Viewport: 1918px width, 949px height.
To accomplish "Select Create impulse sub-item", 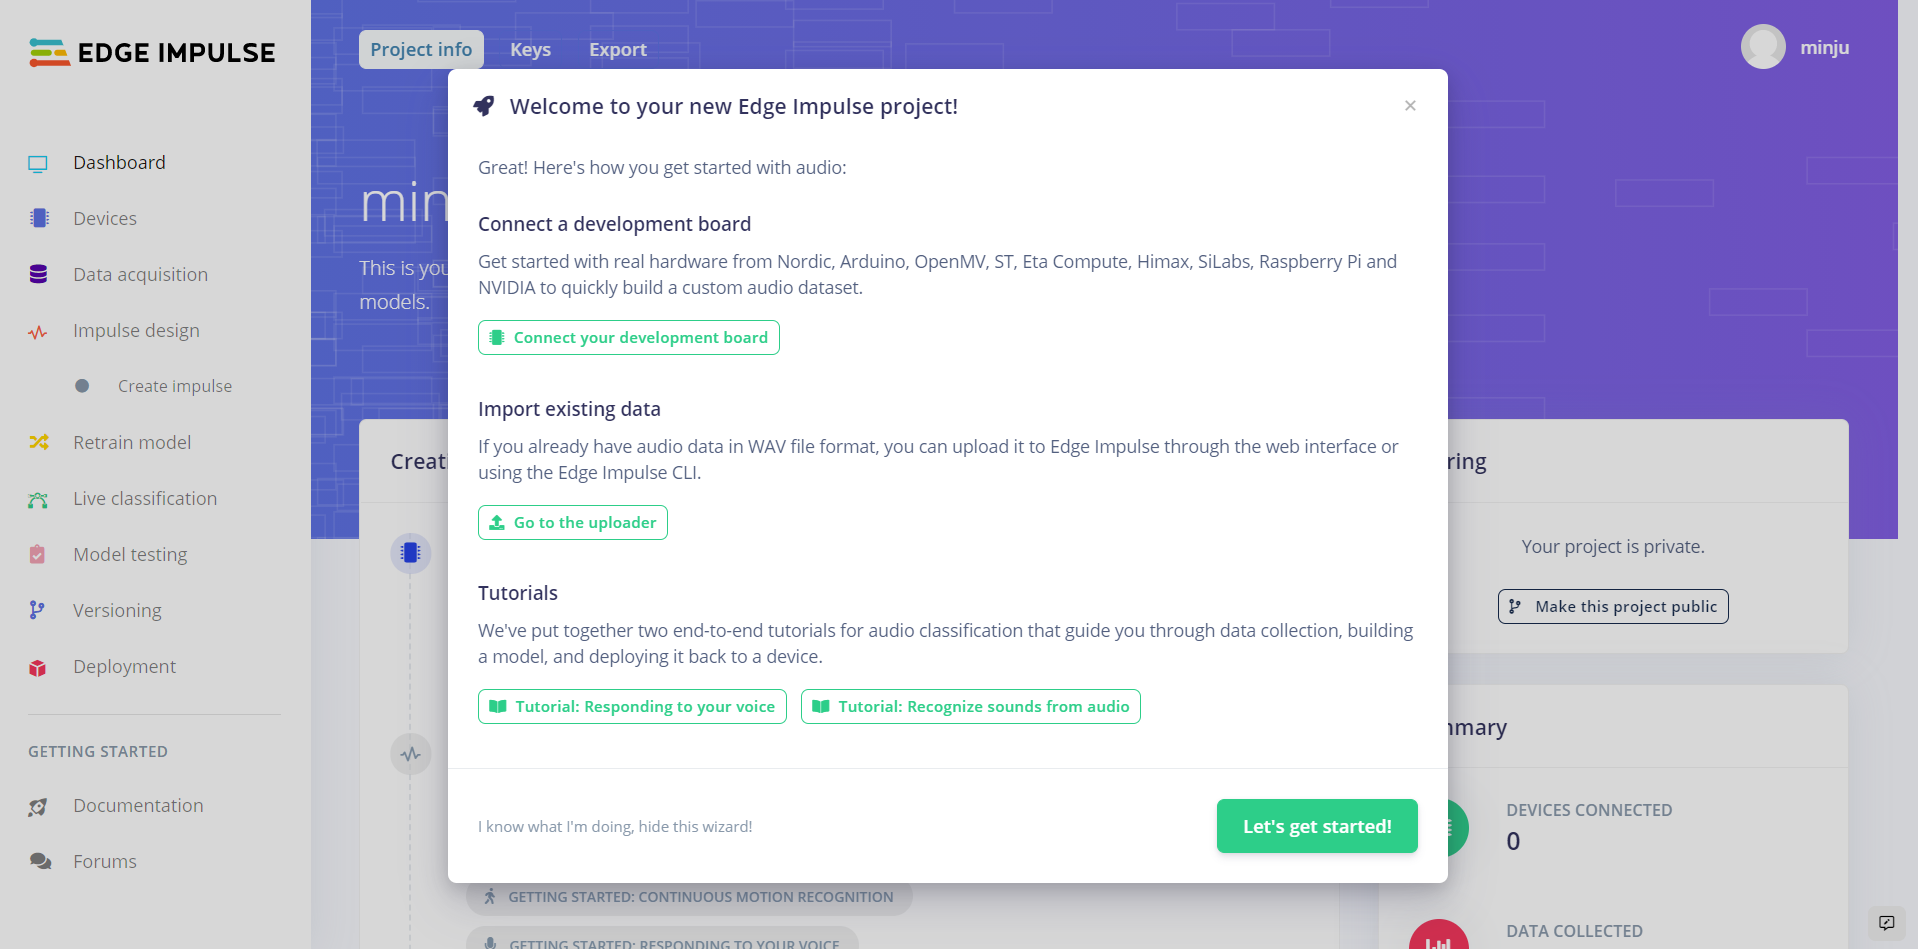I will (x=174, y=386).
